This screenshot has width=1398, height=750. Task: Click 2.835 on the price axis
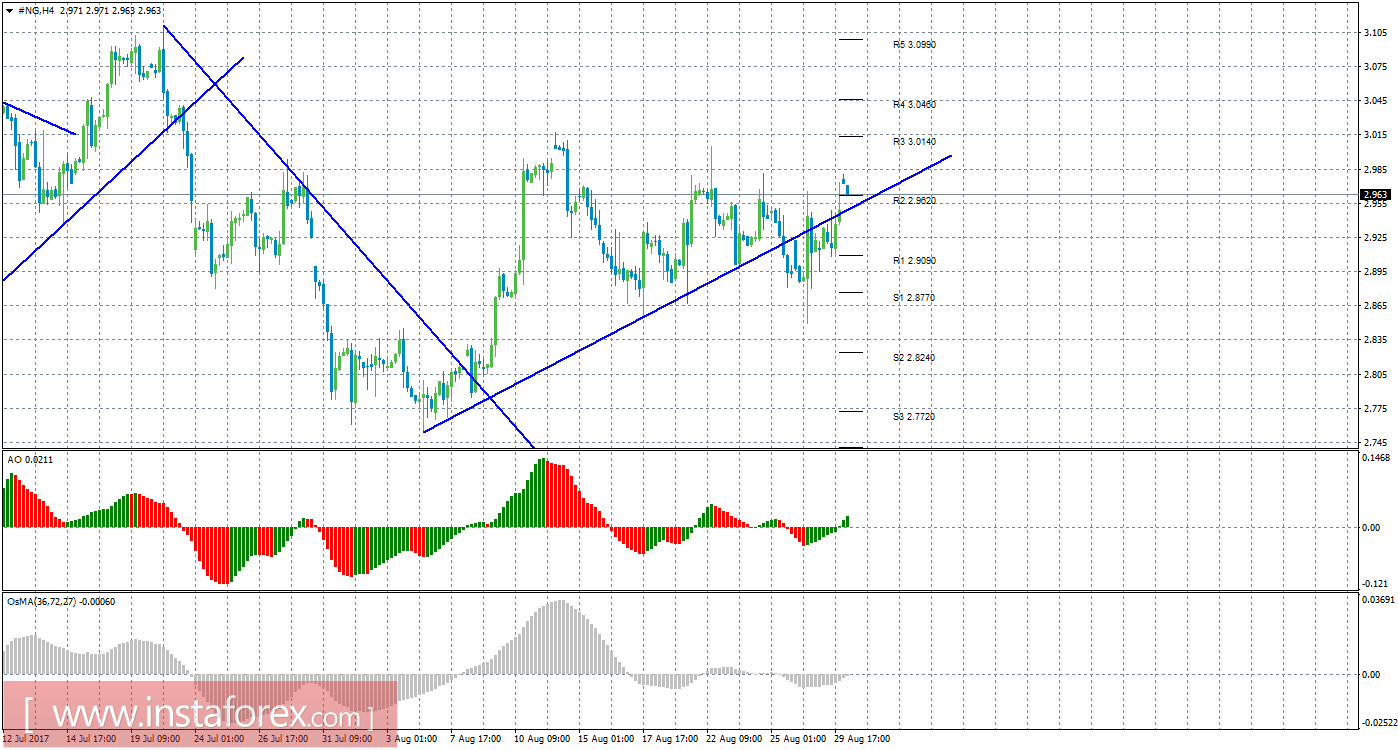click(x=1375, y=340)
